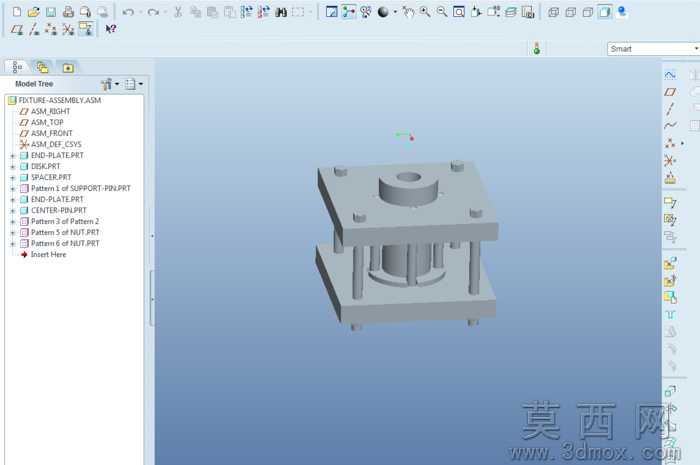Click the Add component to assembly icon
The height and width of the screenshot is (465, 700).
670,264
